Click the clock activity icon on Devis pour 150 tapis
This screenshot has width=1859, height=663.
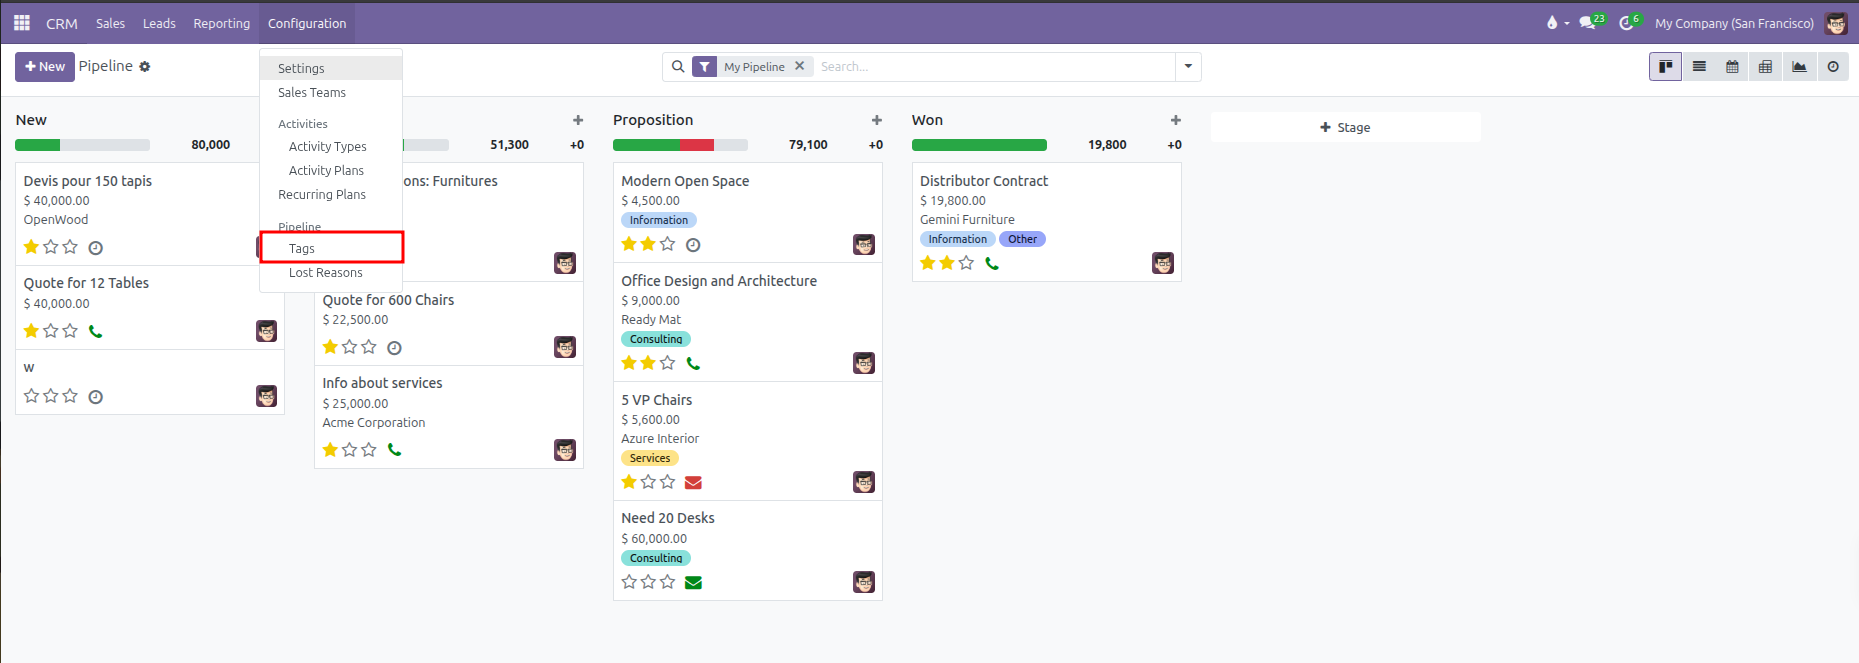pos(96,248)
